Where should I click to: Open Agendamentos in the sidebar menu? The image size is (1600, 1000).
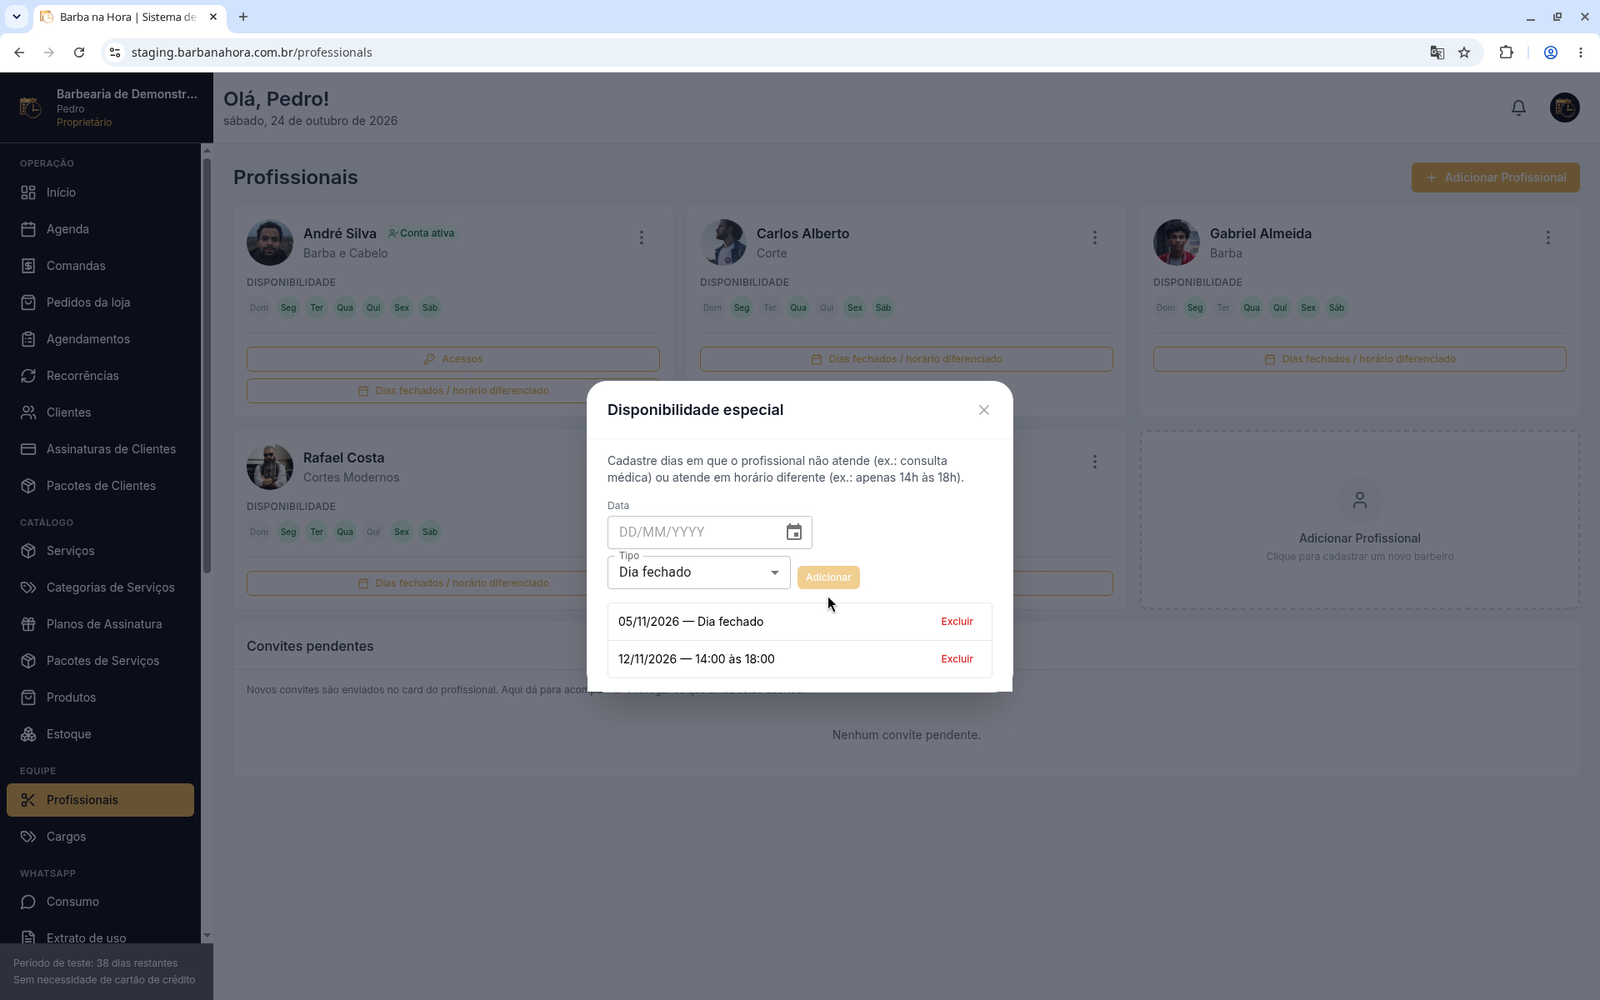pyautogui.click(x=100, y=339)
